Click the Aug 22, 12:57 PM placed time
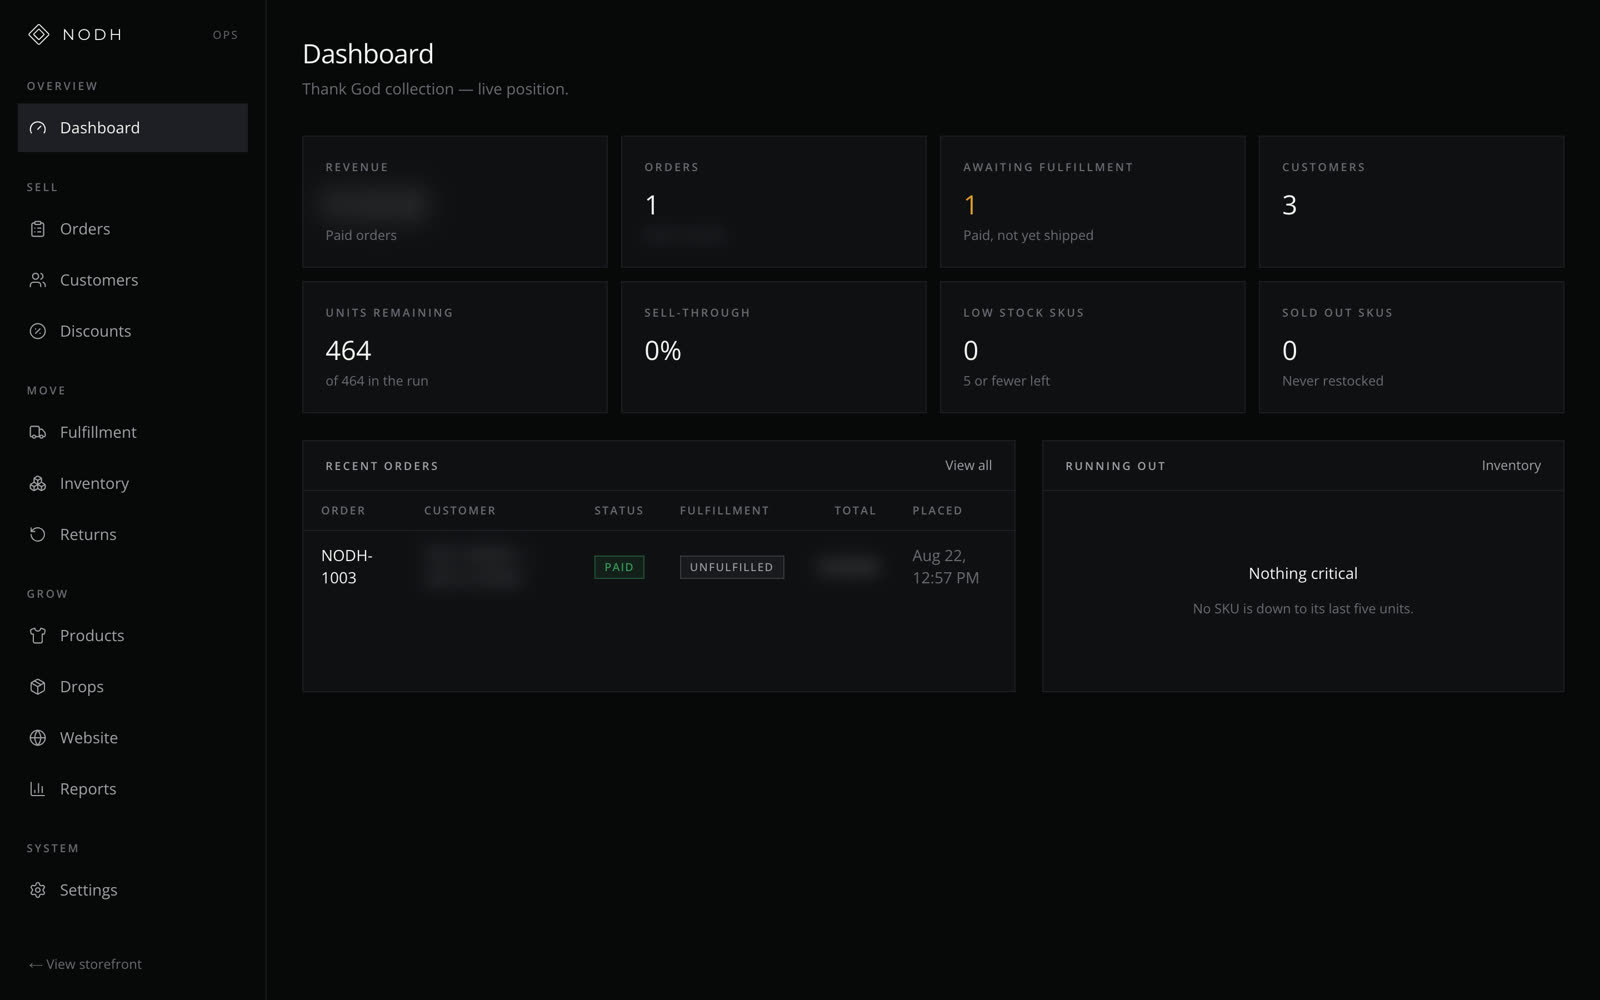Image resolution: width=1600 pixels, height=1000 pixels. point(945,566)
